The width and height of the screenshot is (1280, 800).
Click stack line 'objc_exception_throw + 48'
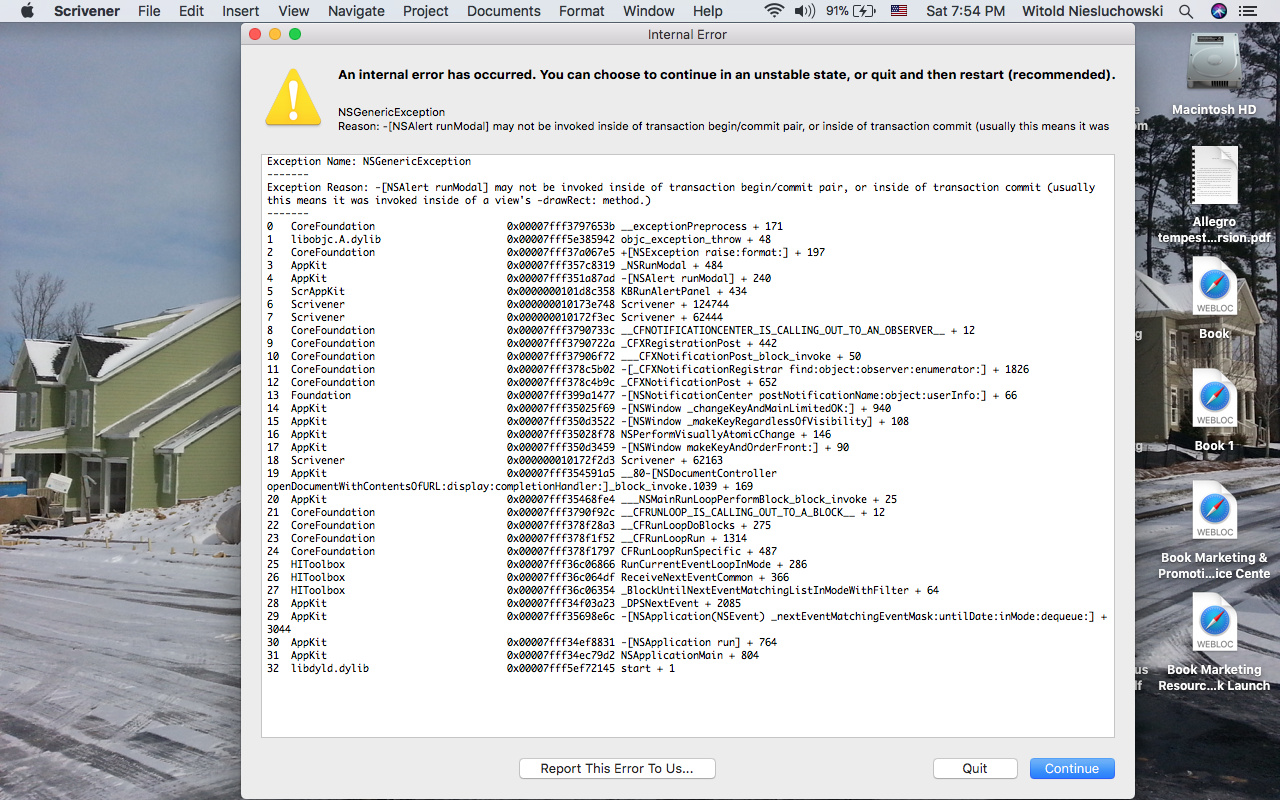696,239
